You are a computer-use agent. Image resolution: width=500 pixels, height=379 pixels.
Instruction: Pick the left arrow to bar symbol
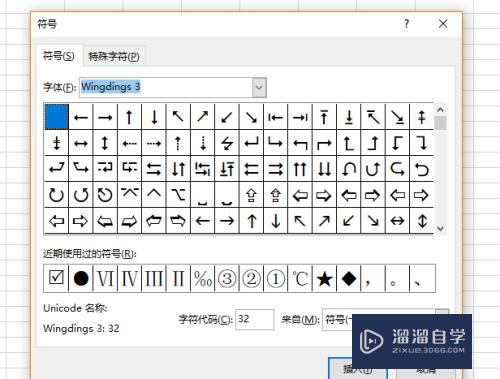click(x=276, y=117)
